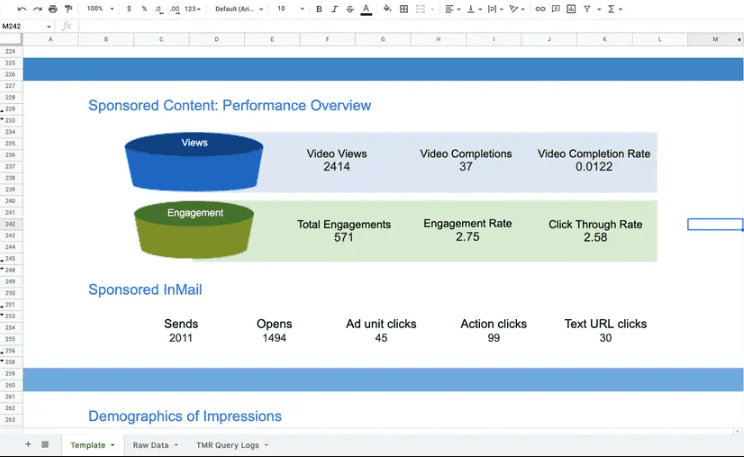This screenshot has height=457, width=744.
Task: Open vertical align dropdown
Action: pyautogui.click(x=474, y=9)
